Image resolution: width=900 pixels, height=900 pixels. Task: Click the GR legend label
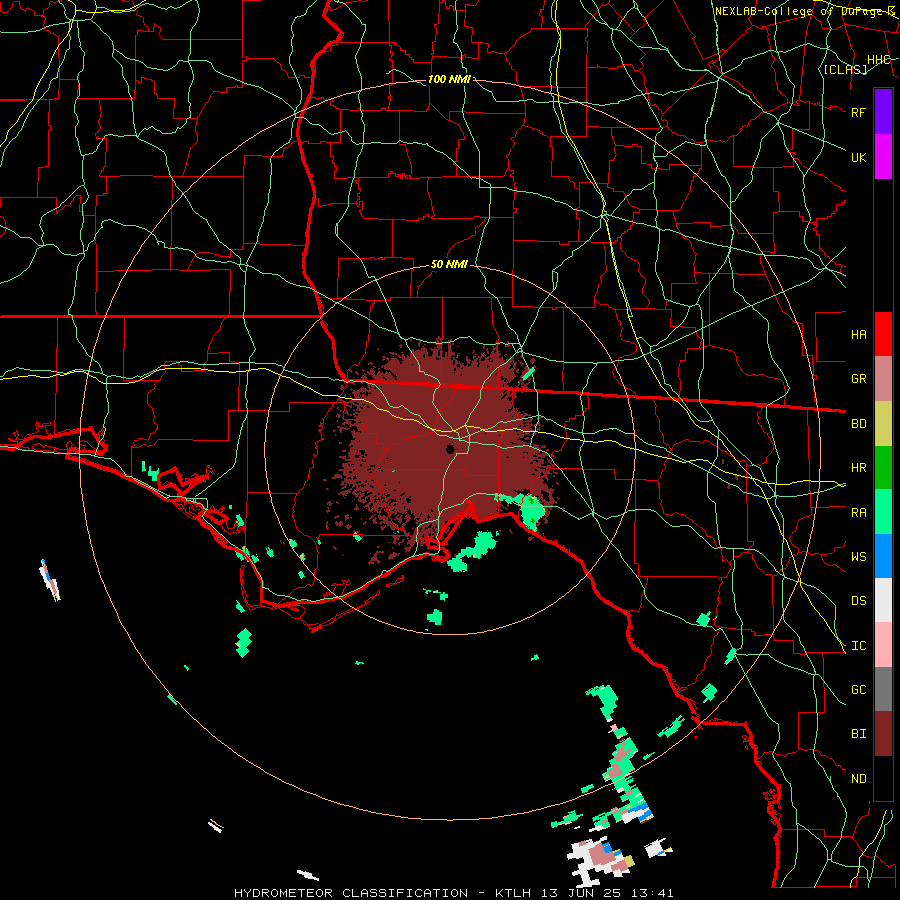click(859, 379)
